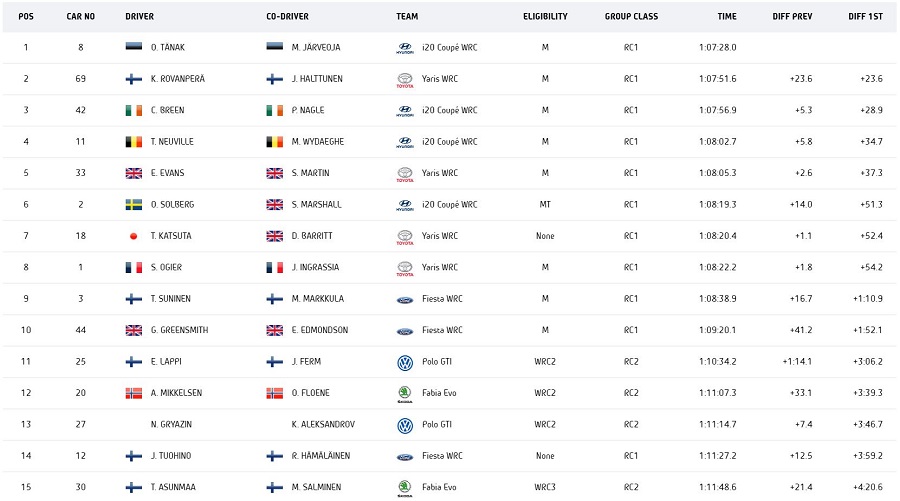This screenshot has width=900, height=501.
Task: Click the DRIVER column header
Action: tap(140, 16)
